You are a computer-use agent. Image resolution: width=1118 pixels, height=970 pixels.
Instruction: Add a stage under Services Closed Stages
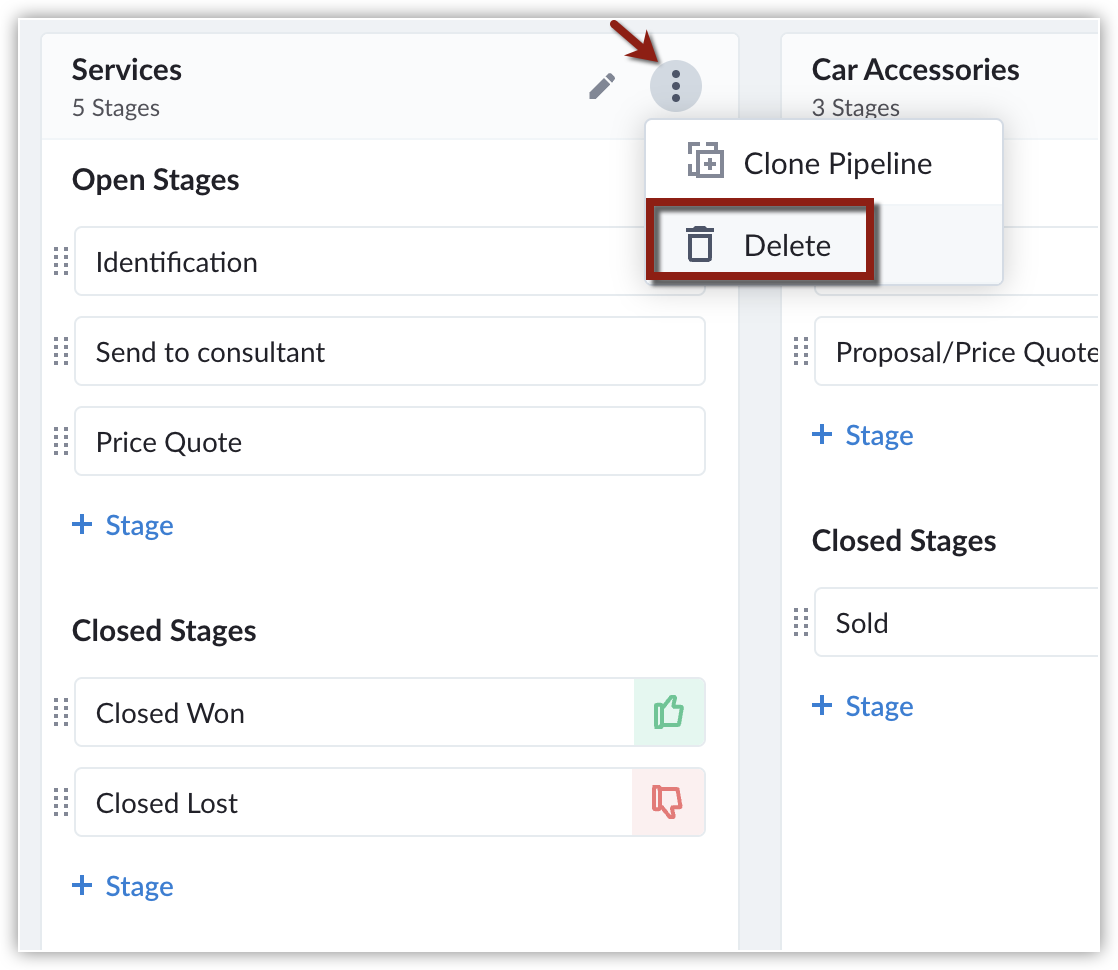pyautogui.click(x=124, y=886)
